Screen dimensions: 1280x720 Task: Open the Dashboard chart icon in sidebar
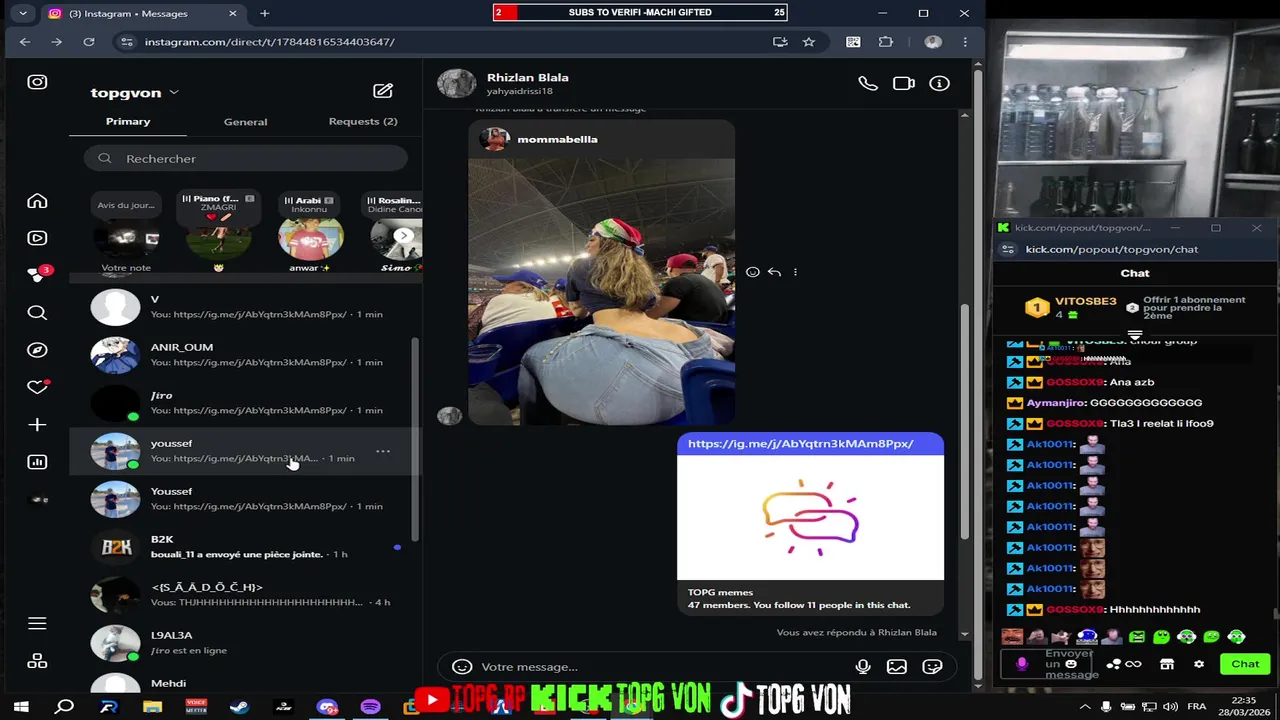pos(37,462)
